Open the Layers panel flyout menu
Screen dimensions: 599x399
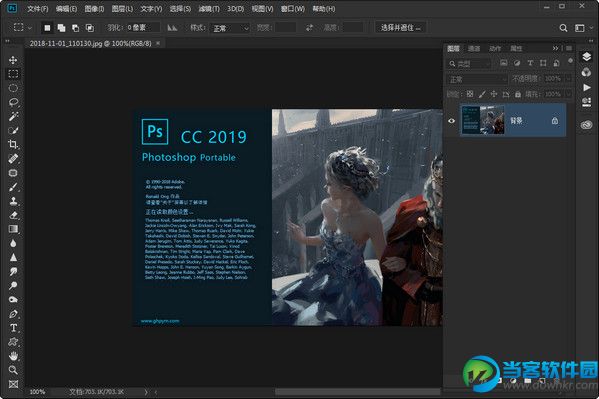(569, 48)
